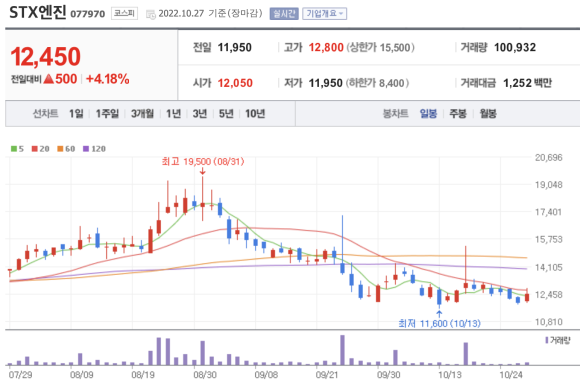Screen dimensions: 580x392
Task: Click the 20,696 price axis label
Action: tap(549, 158)
